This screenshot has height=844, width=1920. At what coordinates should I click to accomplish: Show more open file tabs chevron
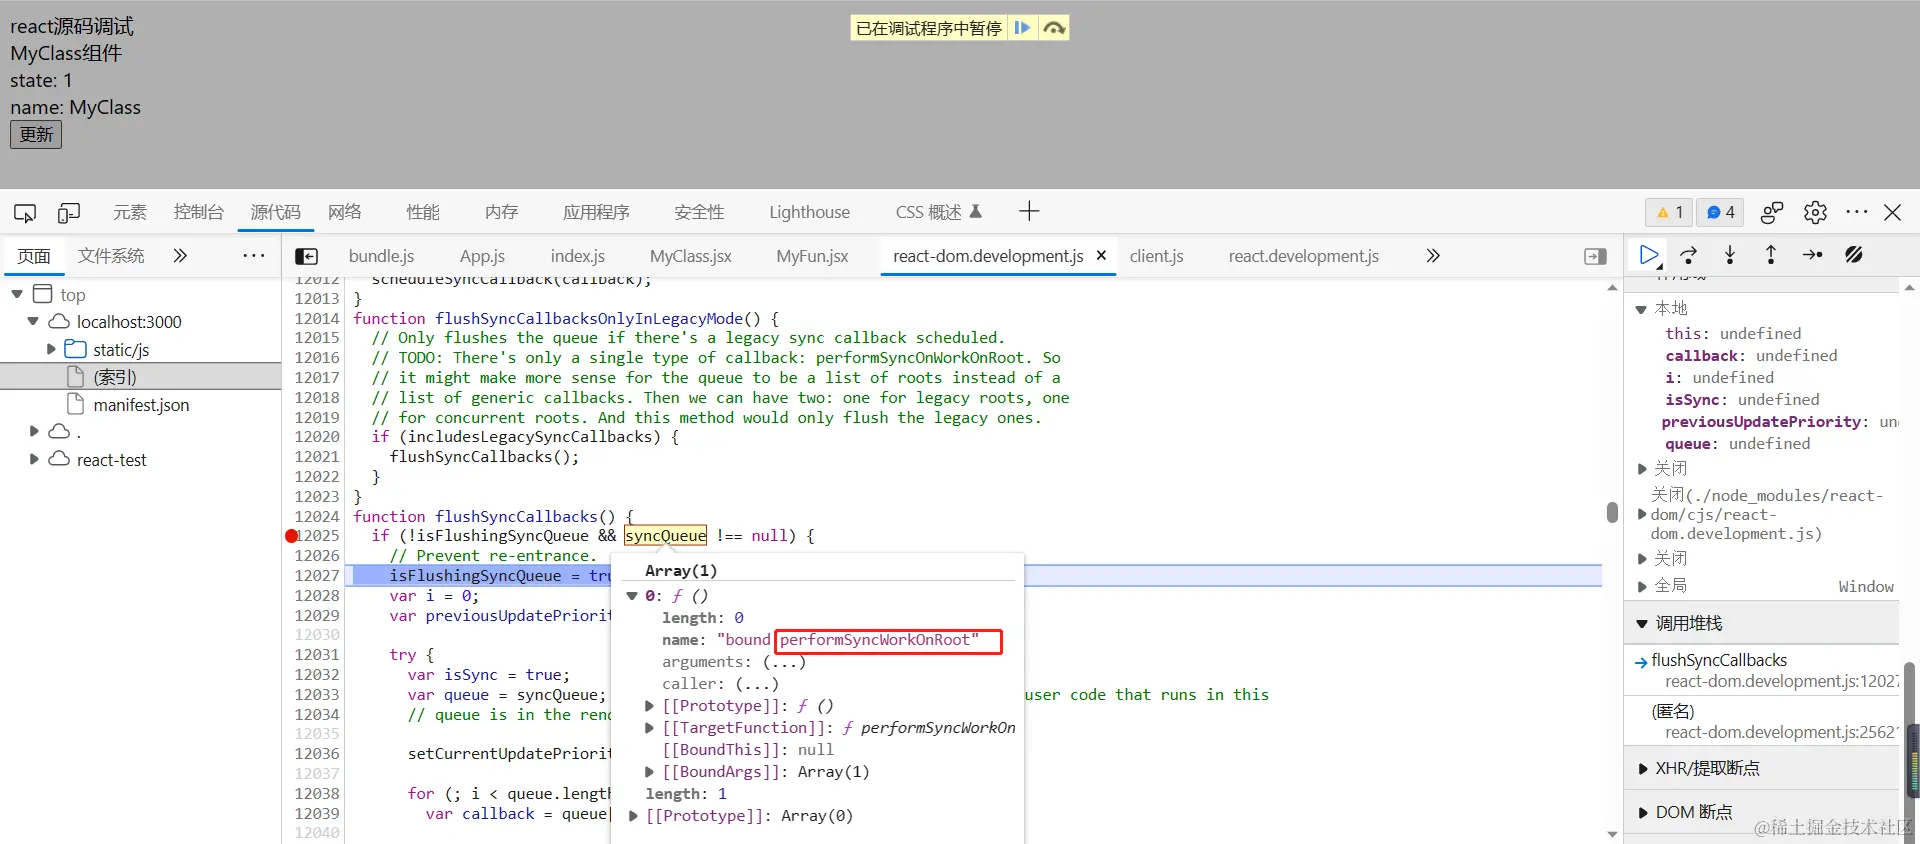point(1433,256)
